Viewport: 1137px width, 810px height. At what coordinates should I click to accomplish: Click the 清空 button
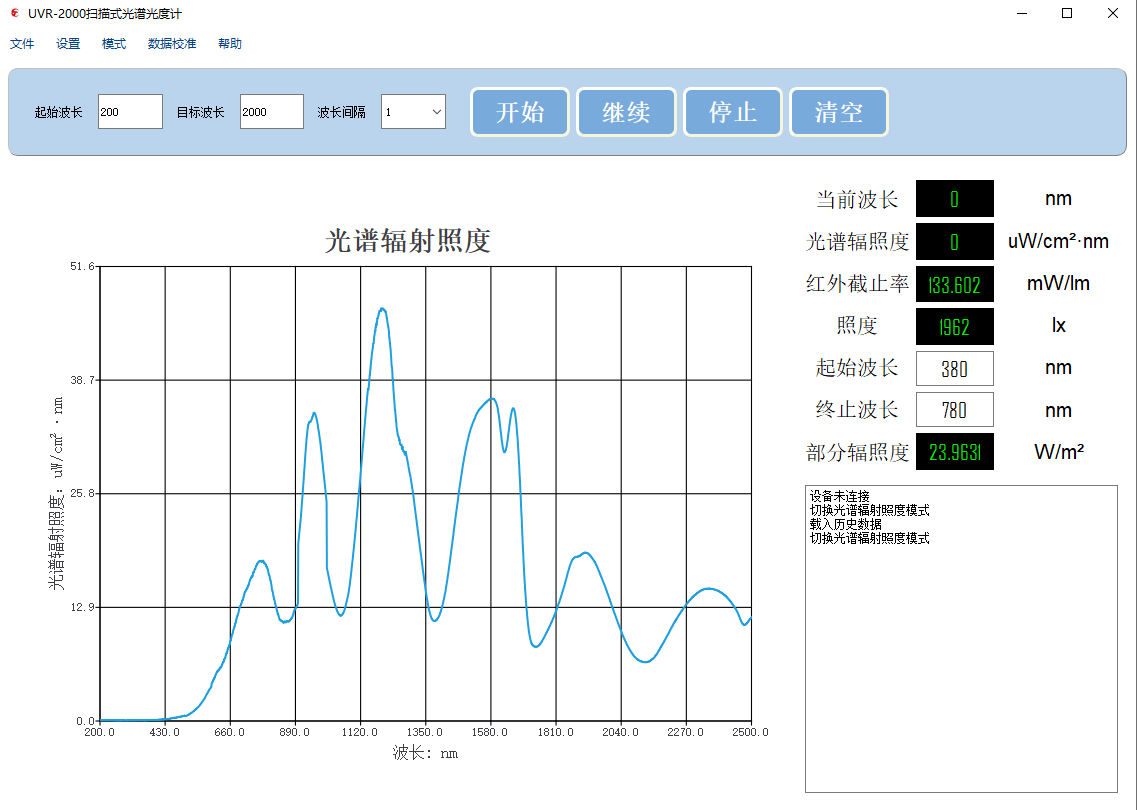point(839,112)
